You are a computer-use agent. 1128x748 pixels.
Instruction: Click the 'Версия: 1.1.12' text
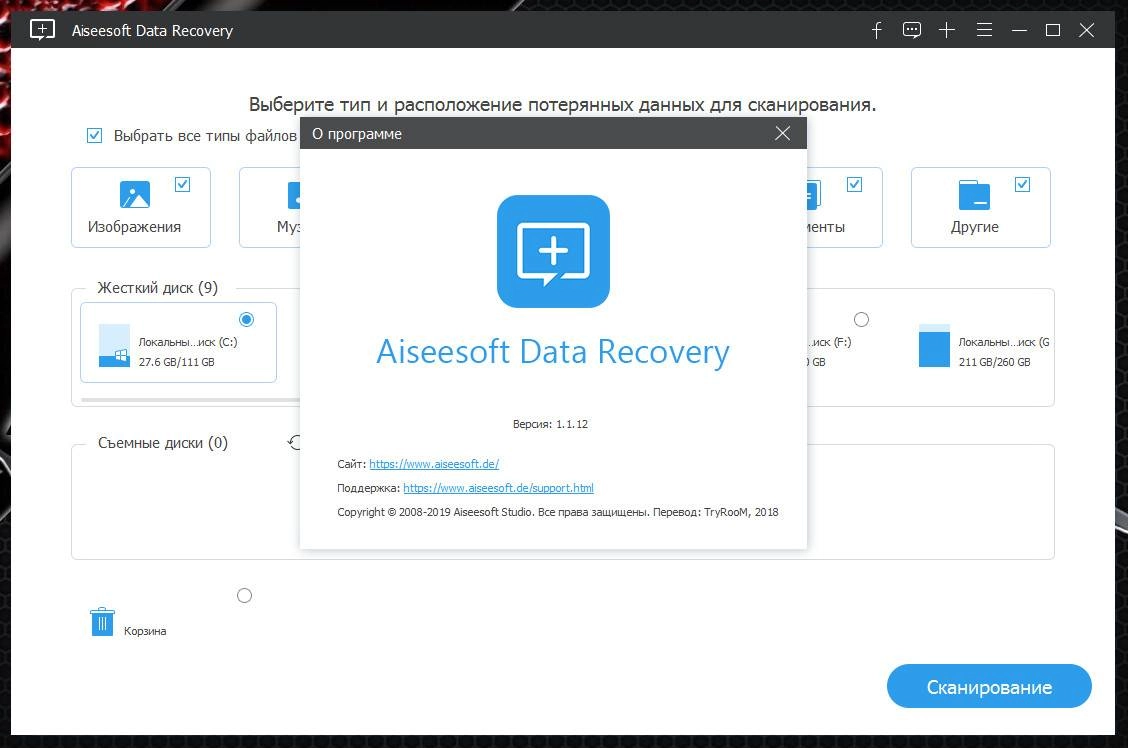click(x=550, y=424)
